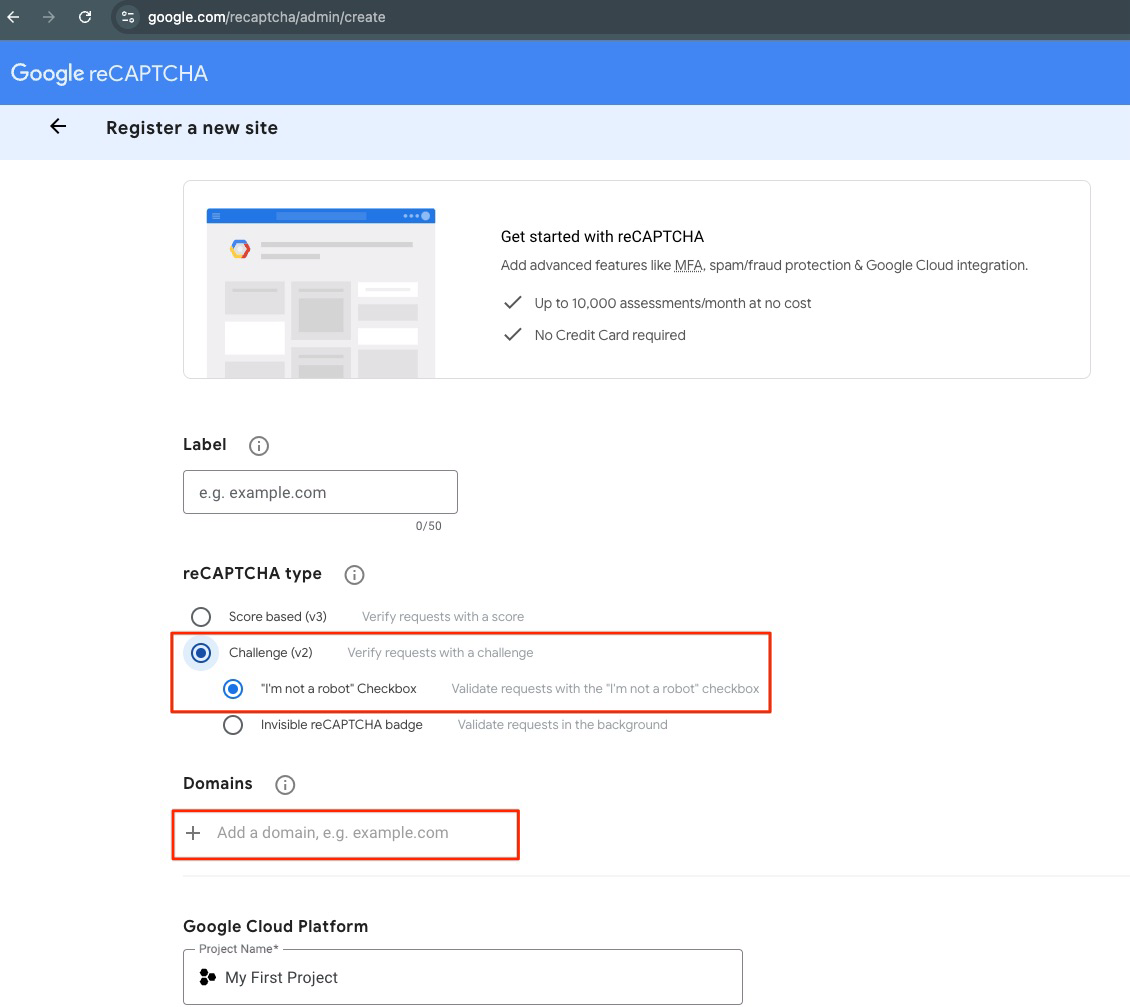The image size is (1130, 1007).
Task: Show info tooltip next to Label
Action: pyautogui.click(x=259, y=445)
